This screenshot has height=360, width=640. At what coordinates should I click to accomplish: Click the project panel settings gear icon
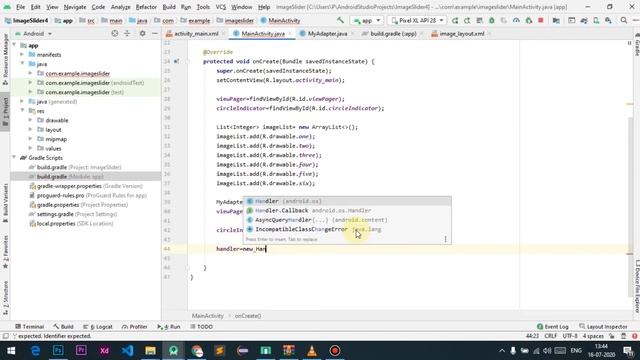142,33
